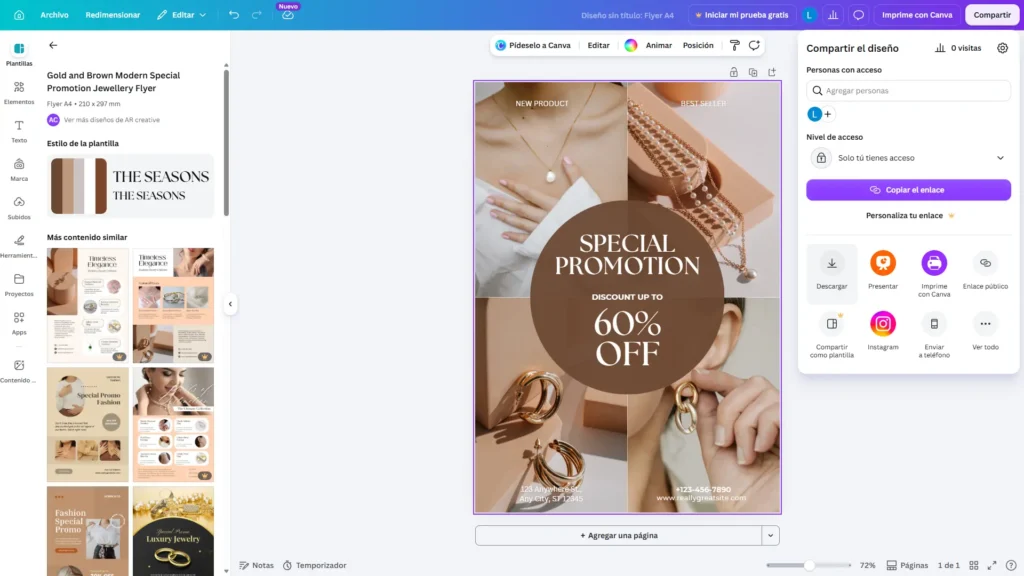Select the Fashion Special Promo template thumbnail
The height and width of the screenshot is (576, 1024).
[88, 531]
